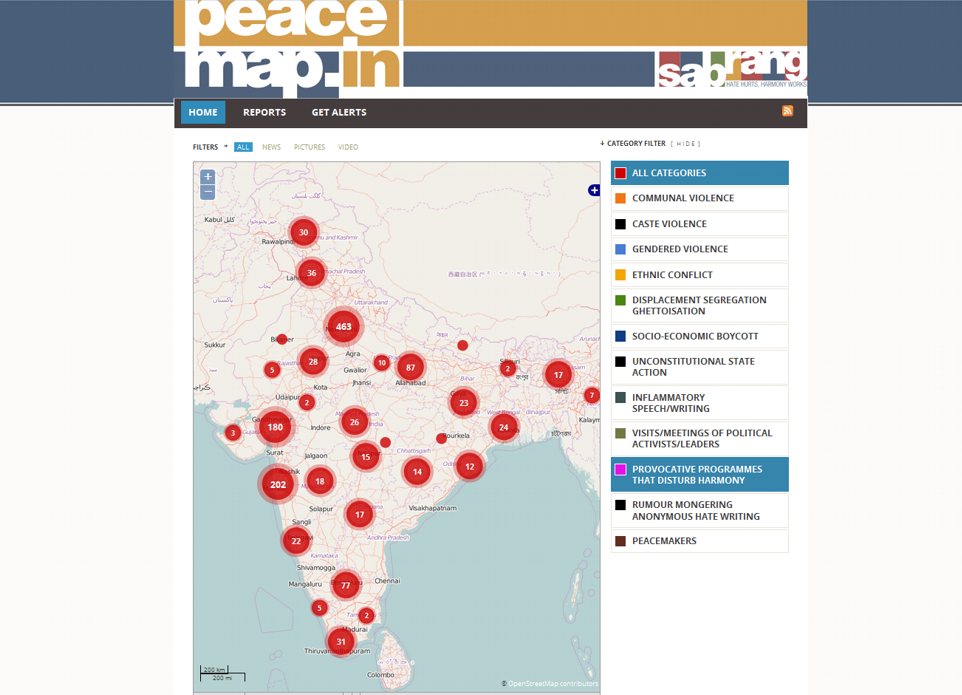Open the RSS feed icon
The height and width of the screenshot is (695, 962).
[x=787, y=111]
